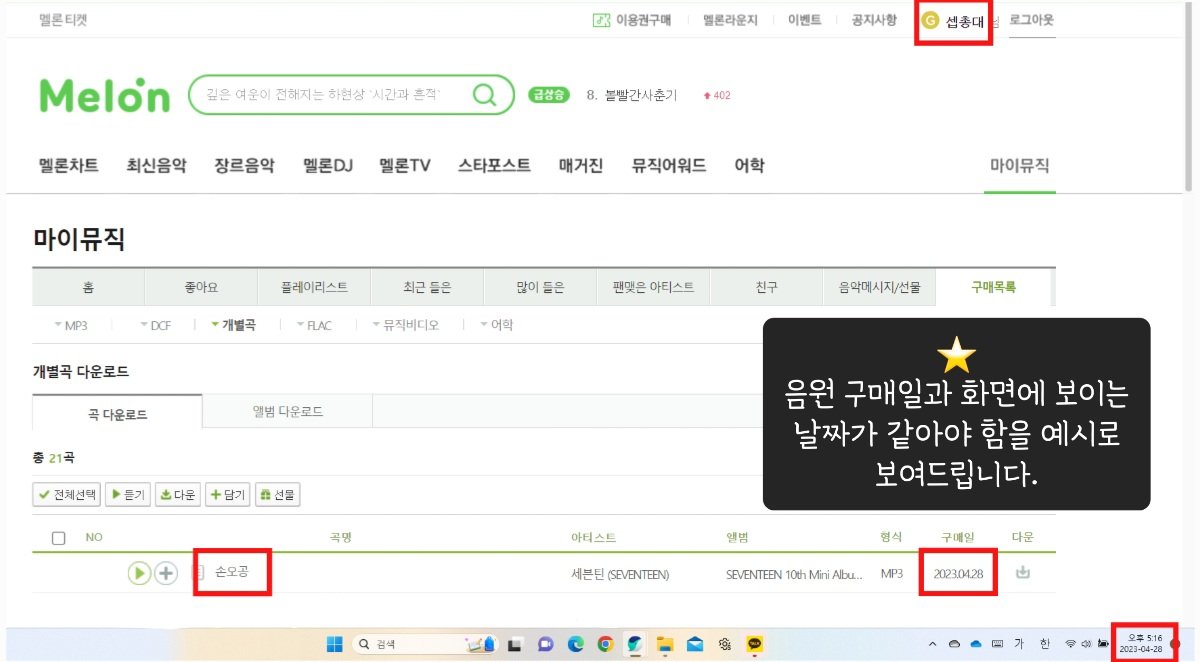This screenshot has height=662, width=1200.
Task: Open 최신음악 in main menu
Action: tap(156, 166)
